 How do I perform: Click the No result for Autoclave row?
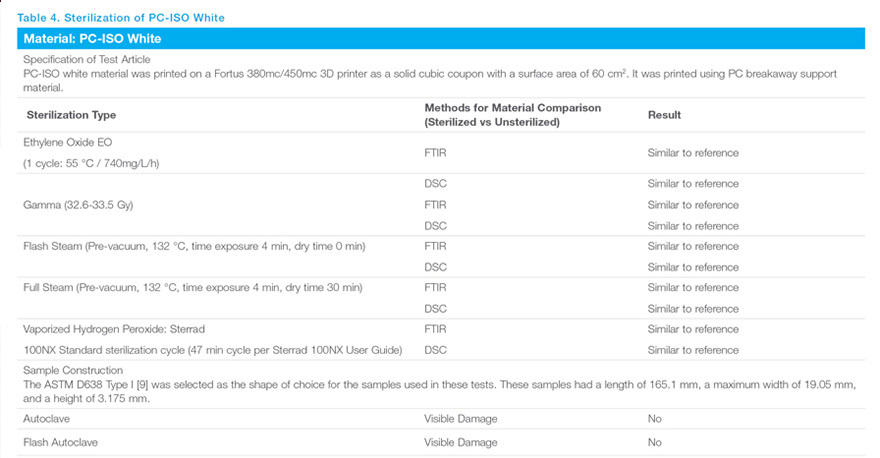click(655, 419)
